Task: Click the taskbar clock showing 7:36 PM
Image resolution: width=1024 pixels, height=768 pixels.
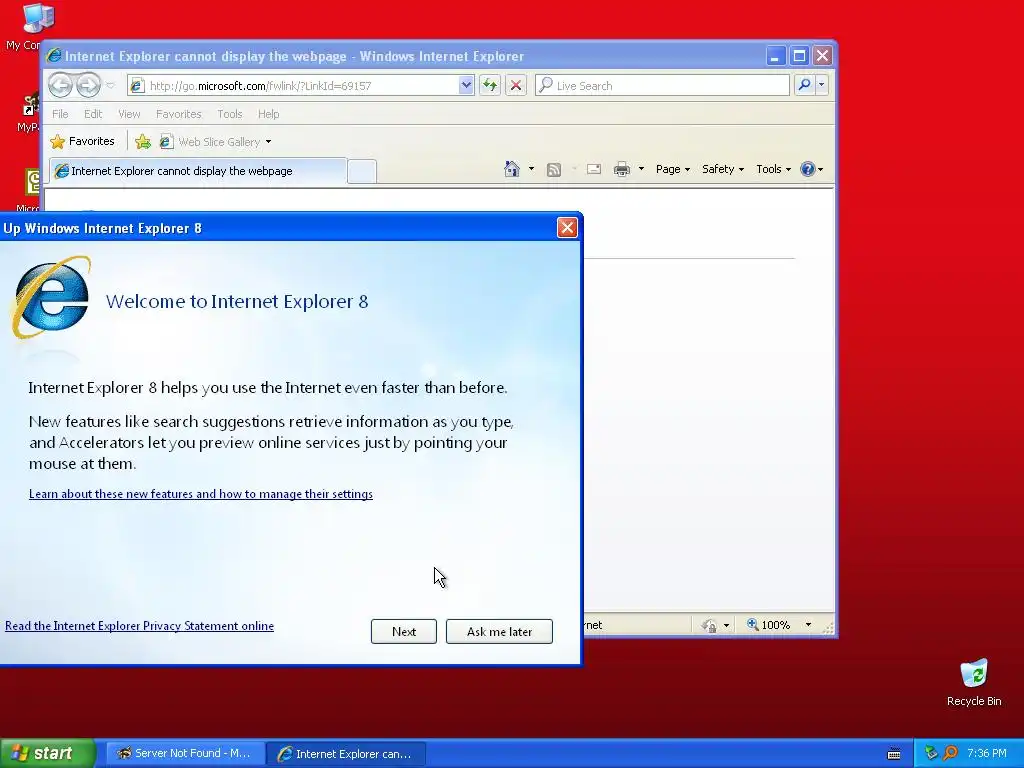Action: (x=987, y=754)
